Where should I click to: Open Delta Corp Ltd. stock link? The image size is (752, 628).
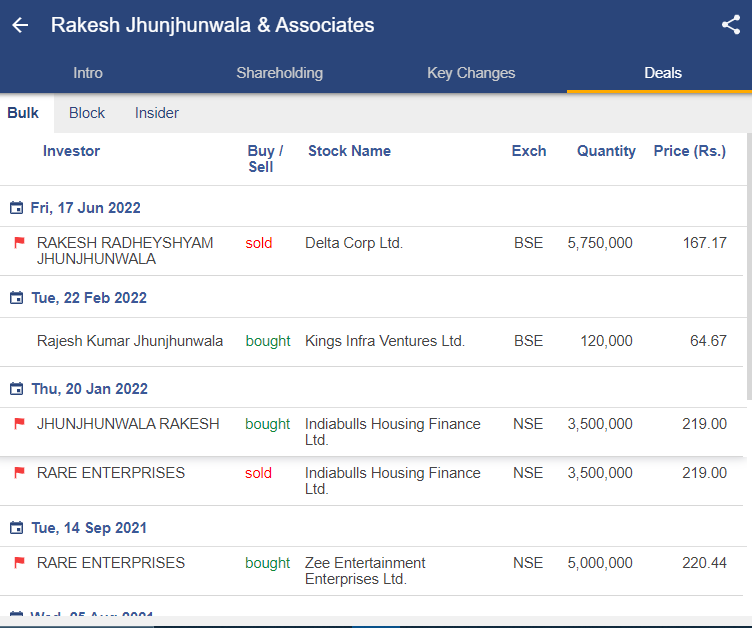pos(354,243)
